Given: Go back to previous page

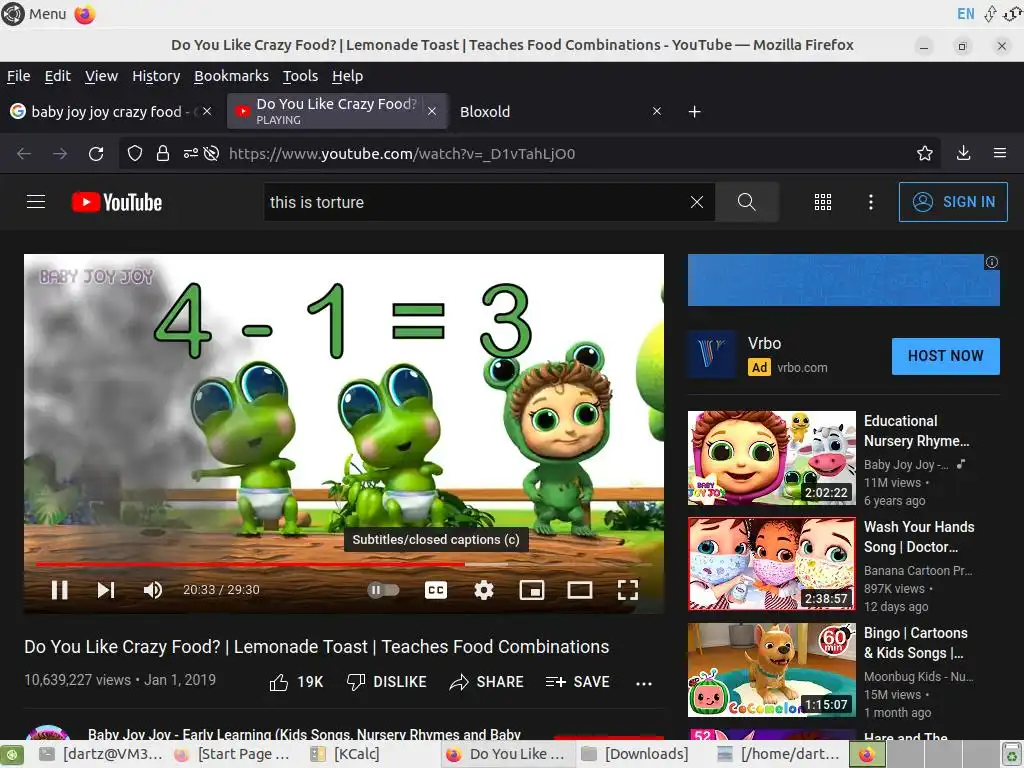Looking at the screenshot, I should [x=24, y=153].
